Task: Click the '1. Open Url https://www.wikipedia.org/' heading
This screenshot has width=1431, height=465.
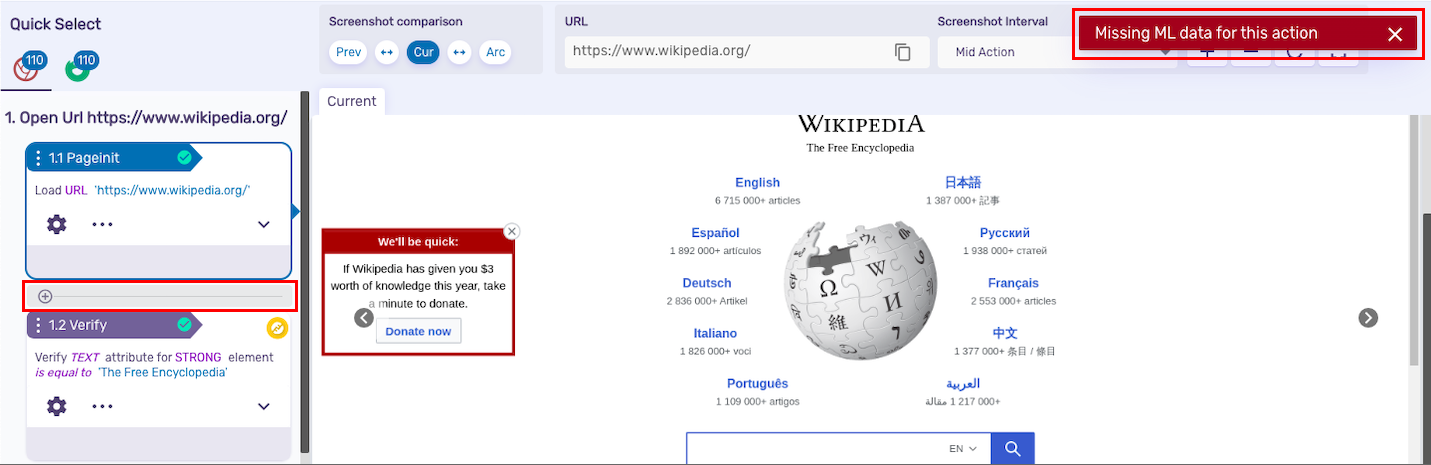Action: point(146,117)
